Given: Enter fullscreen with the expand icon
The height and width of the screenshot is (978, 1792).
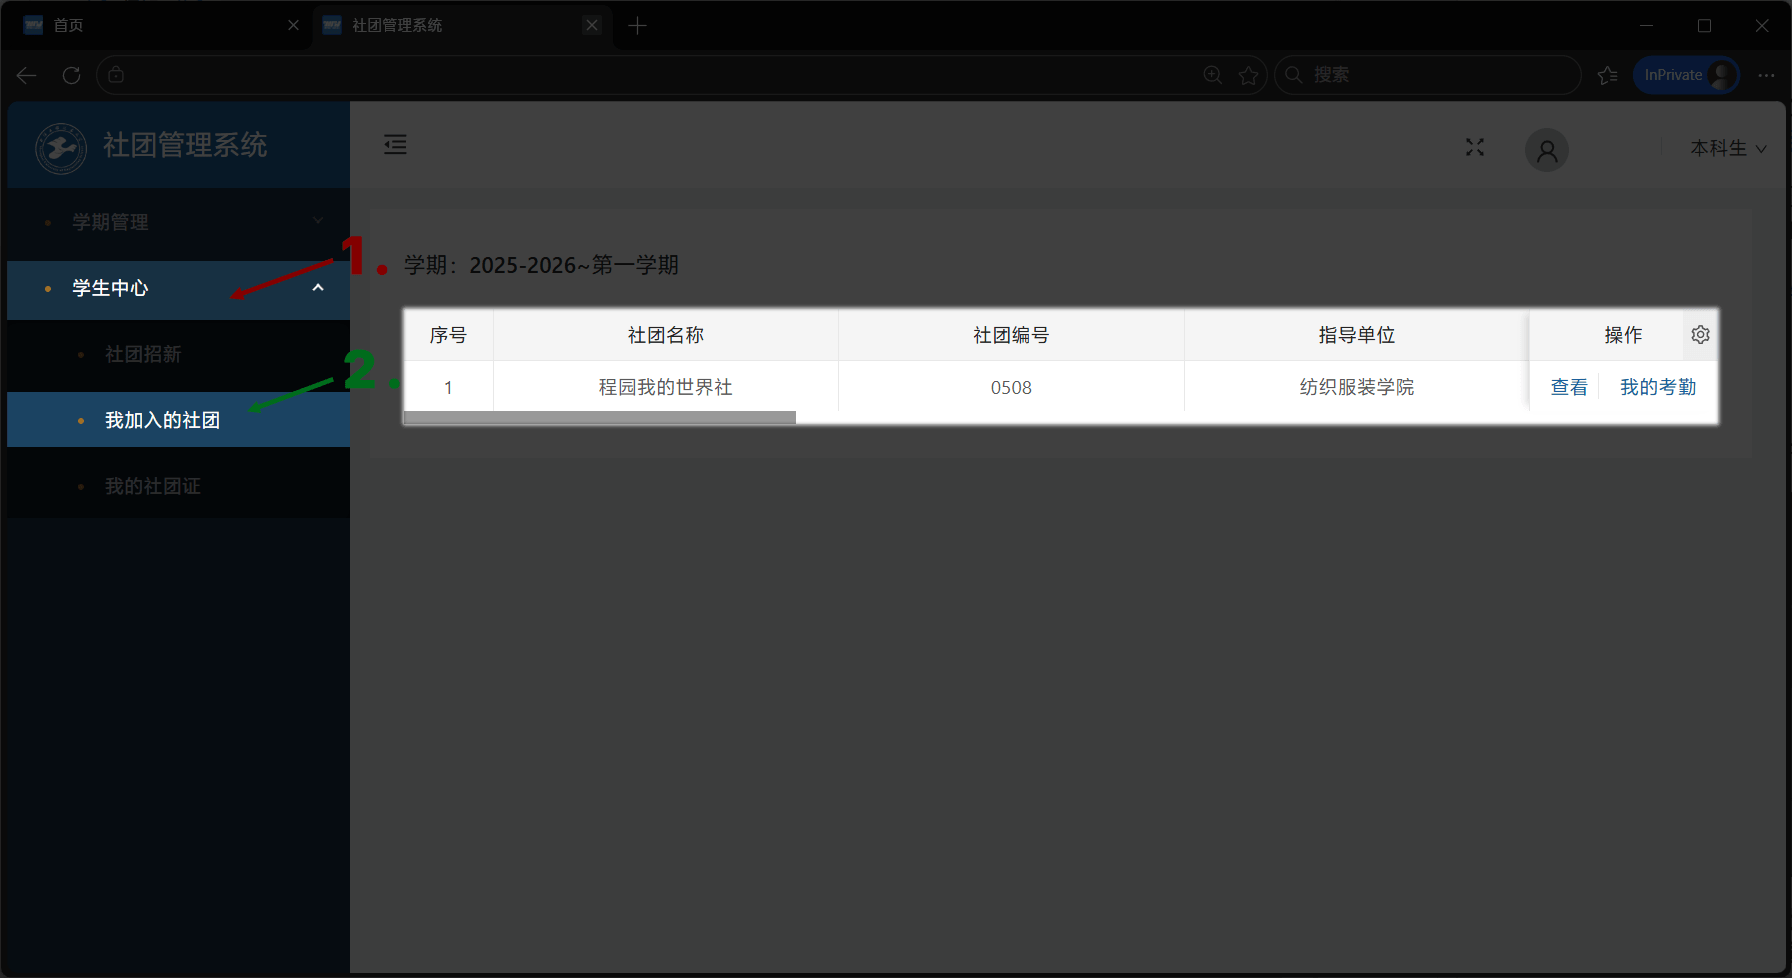Looking at the screenshot, I should (1475, 147).
